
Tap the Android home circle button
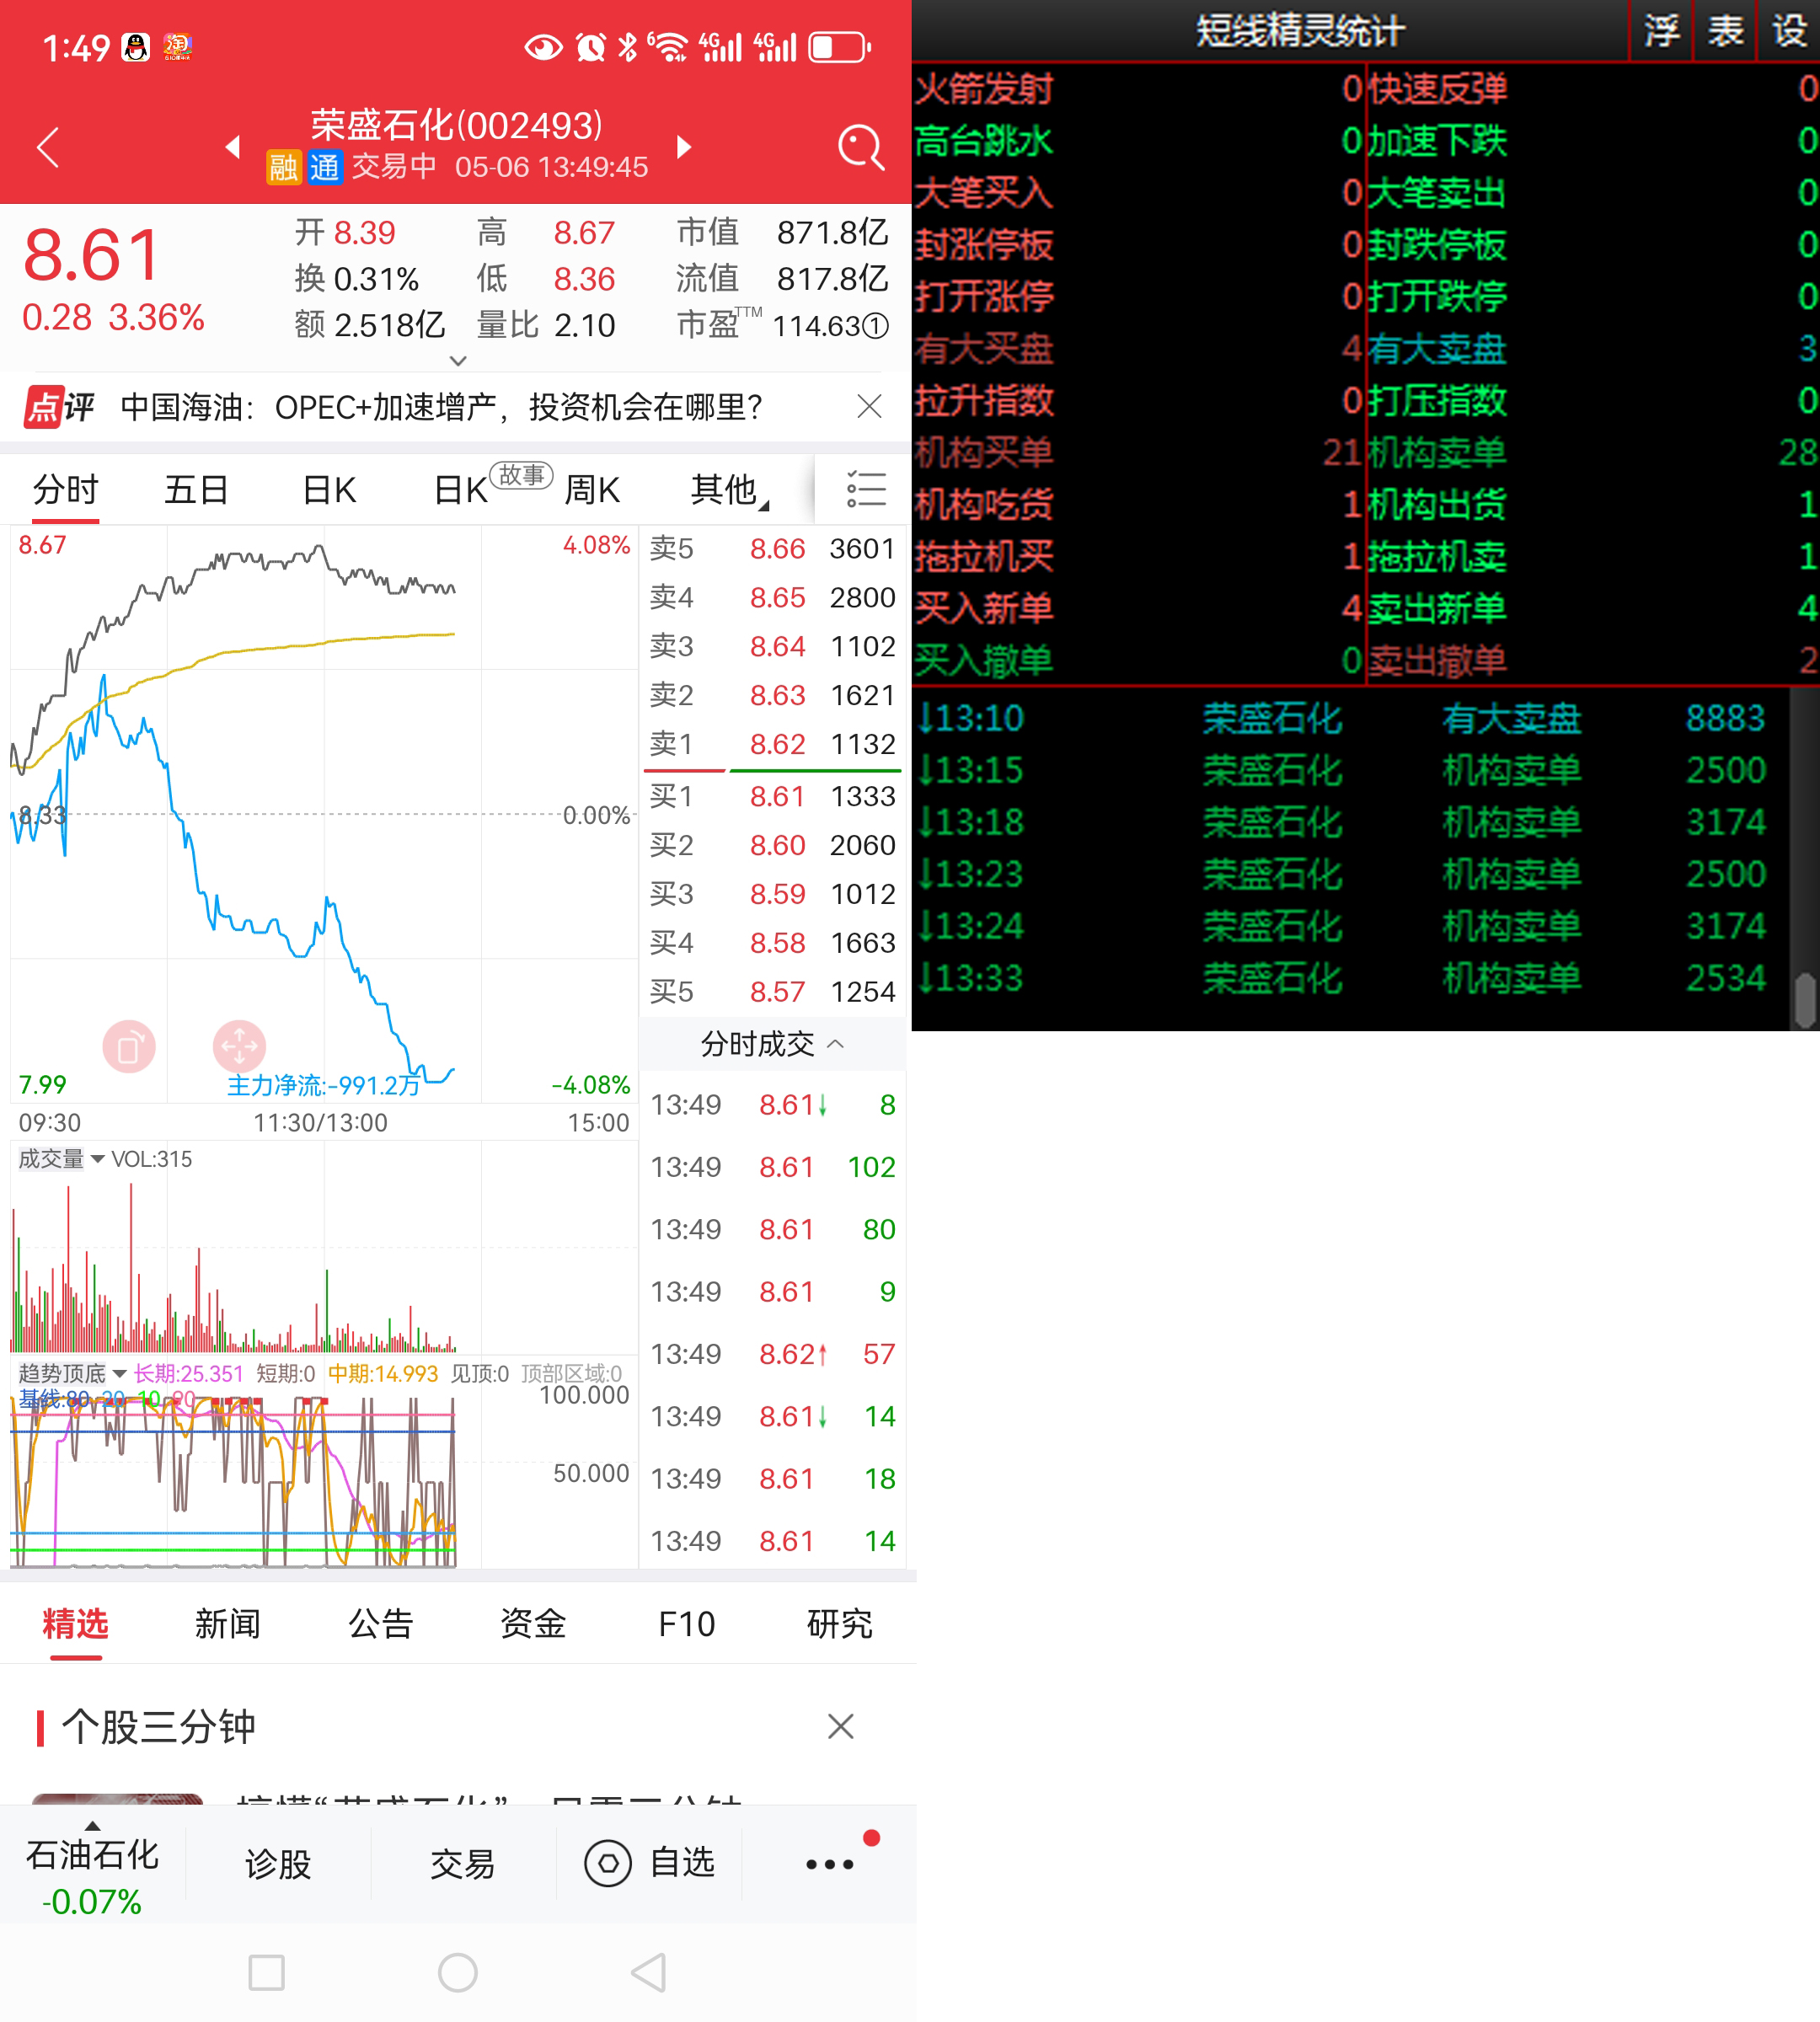(458, 1972)
